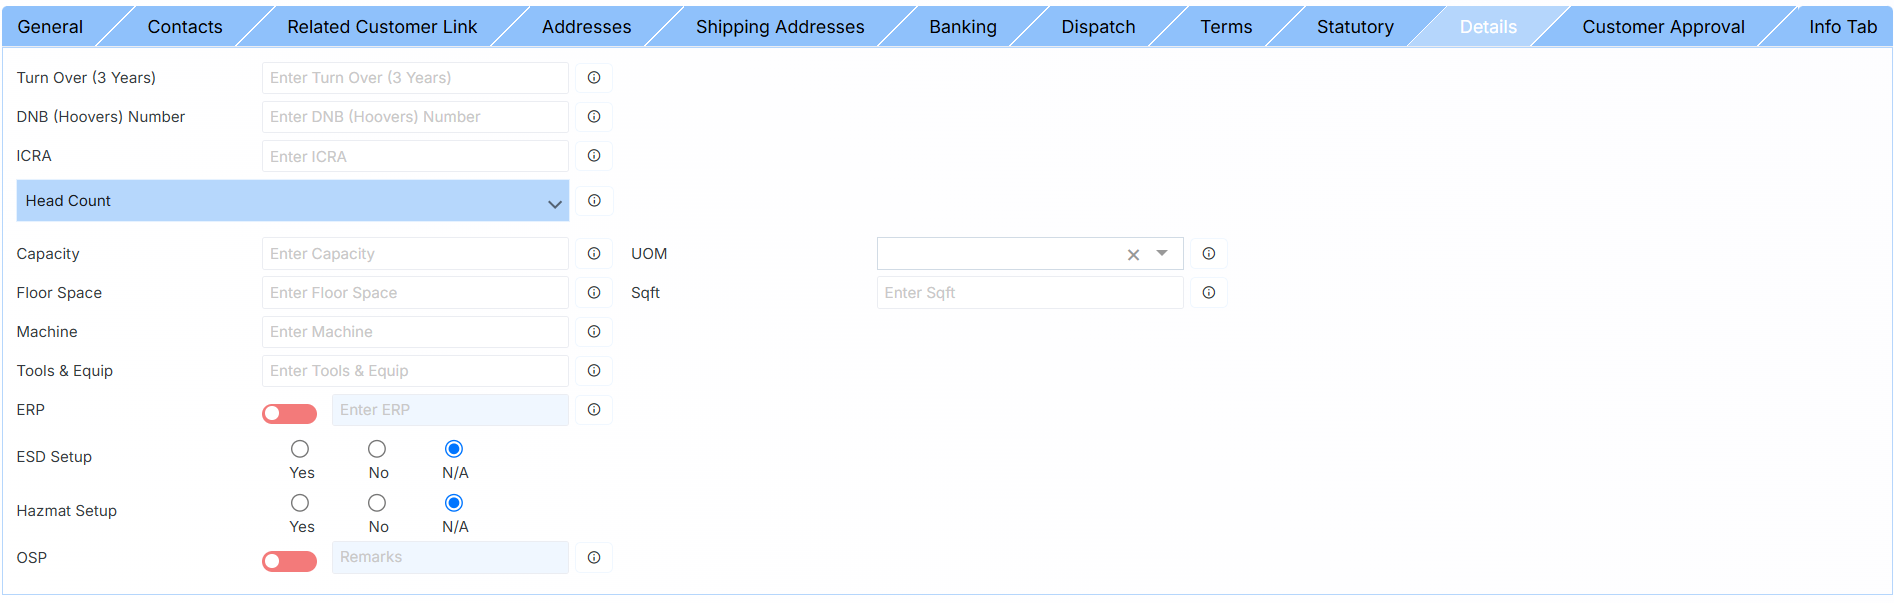This screenshot has width=1894, height=603.
Task: Click info icon next to ICRA field
Action: [594, 156]
